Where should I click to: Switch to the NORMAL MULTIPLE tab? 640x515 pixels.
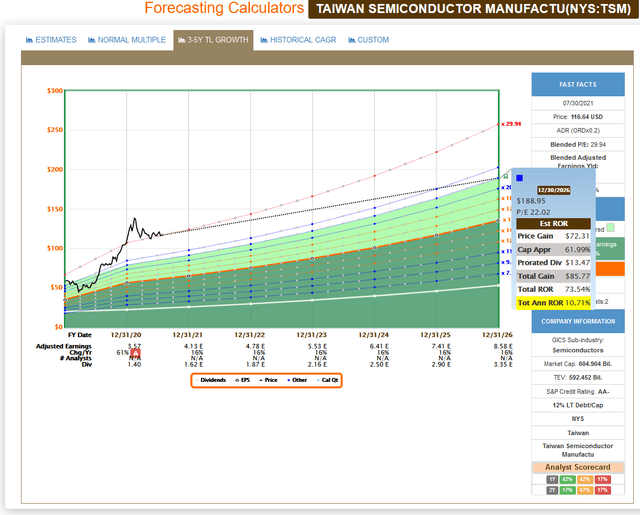click(127, 40)
